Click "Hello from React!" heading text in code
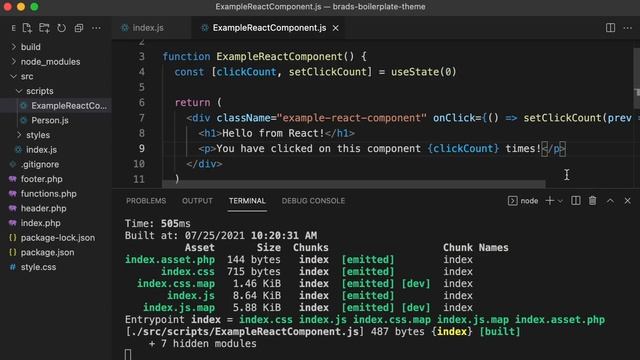Viewport: 640px width, 360px height. [x=273, y=133]
